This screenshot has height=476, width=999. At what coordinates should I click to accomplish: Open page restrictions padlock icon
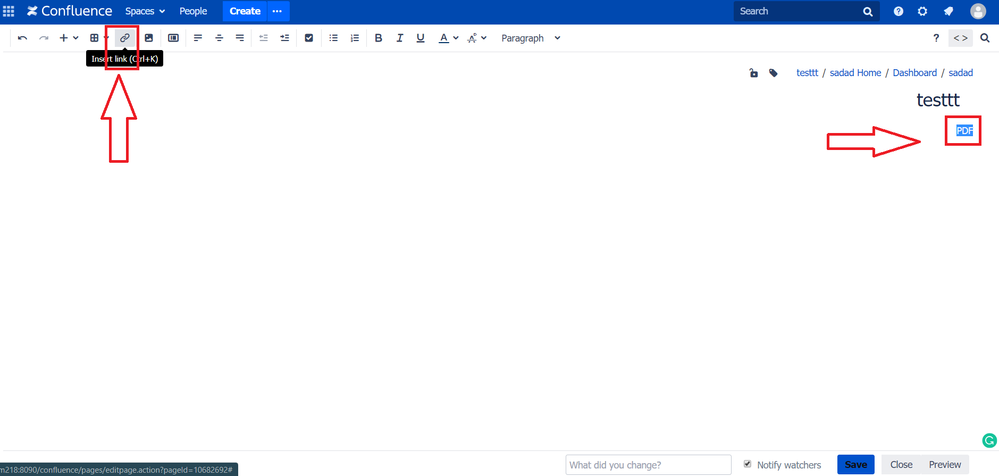coord(754,73)
